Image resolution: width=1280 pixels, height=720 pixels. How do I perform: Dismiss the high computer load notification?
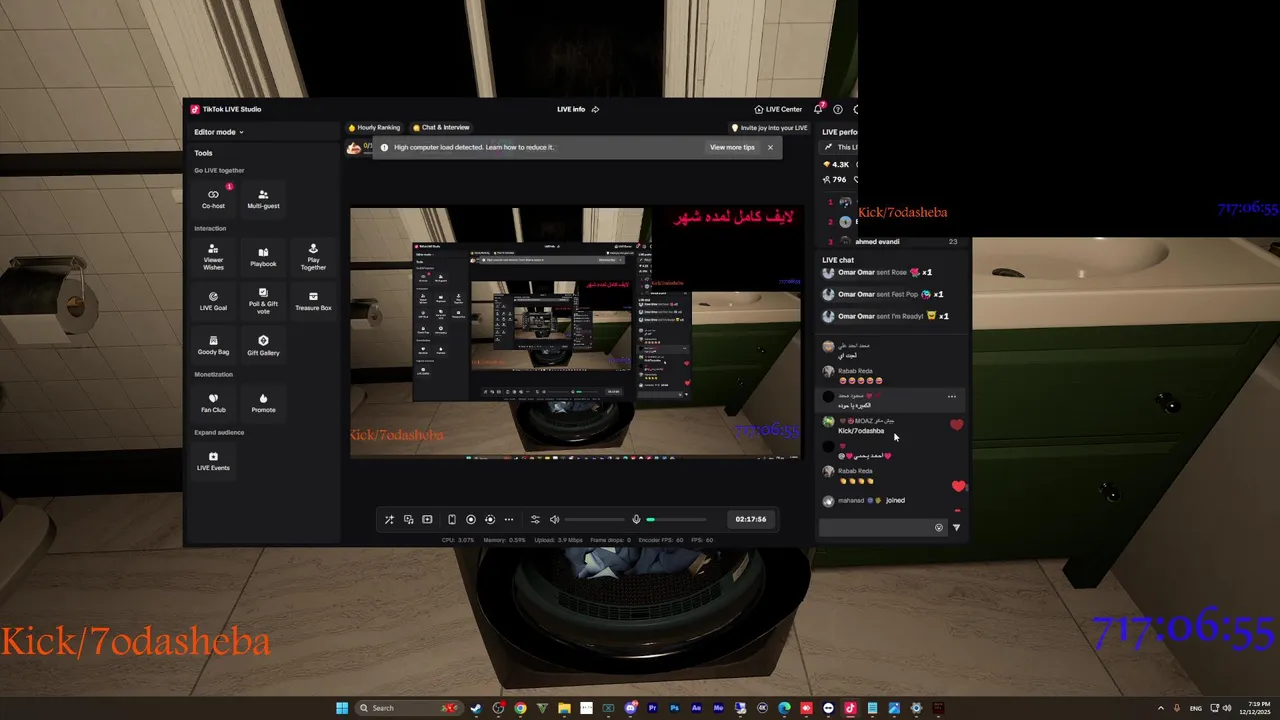770,147
